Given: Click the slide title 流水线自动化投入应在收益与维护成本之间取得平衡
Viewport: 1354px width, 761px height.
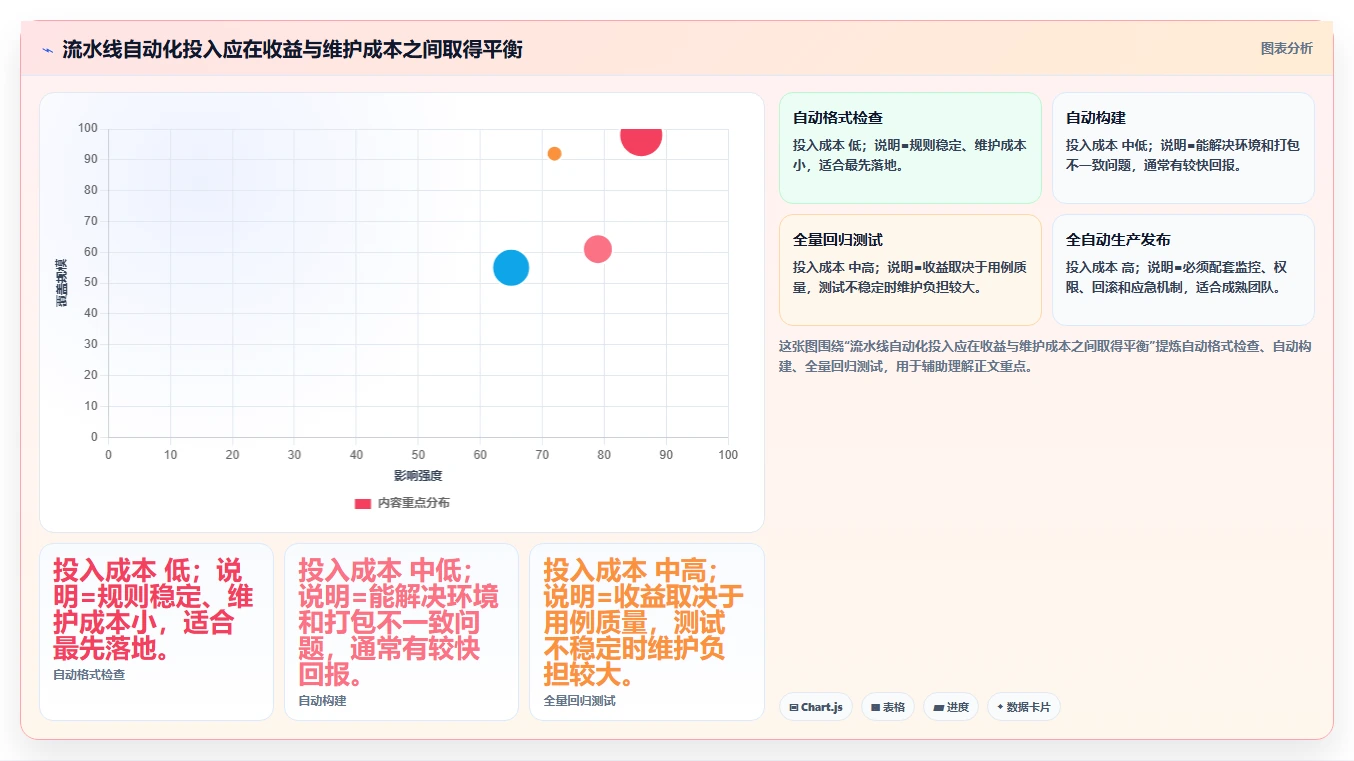Looking at the screenshot, I should pos(292,50).
